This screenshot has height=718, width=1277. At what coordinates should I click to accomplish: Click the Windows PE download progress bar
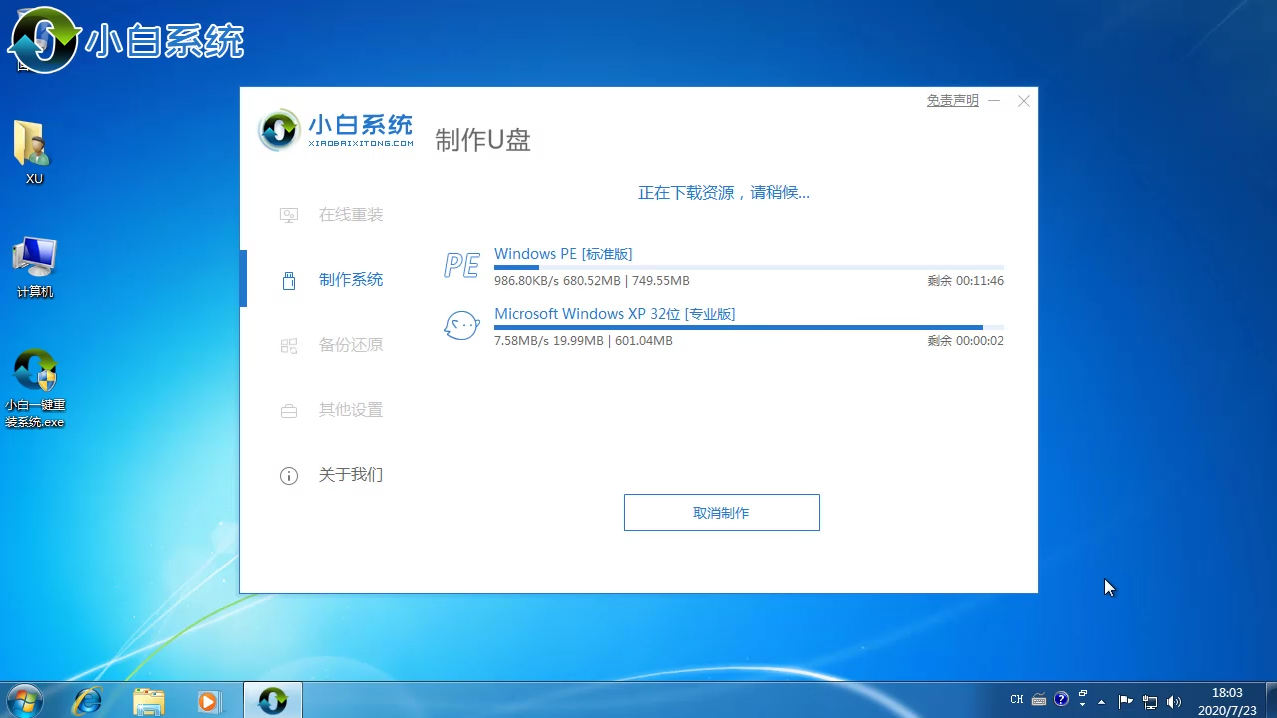(x=748, y=268)
